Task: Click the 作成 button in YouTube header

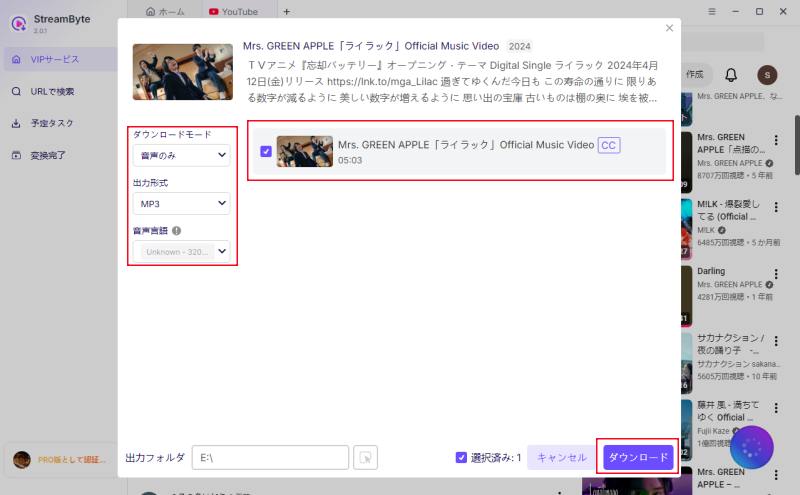Action: [x=694, y=75]
